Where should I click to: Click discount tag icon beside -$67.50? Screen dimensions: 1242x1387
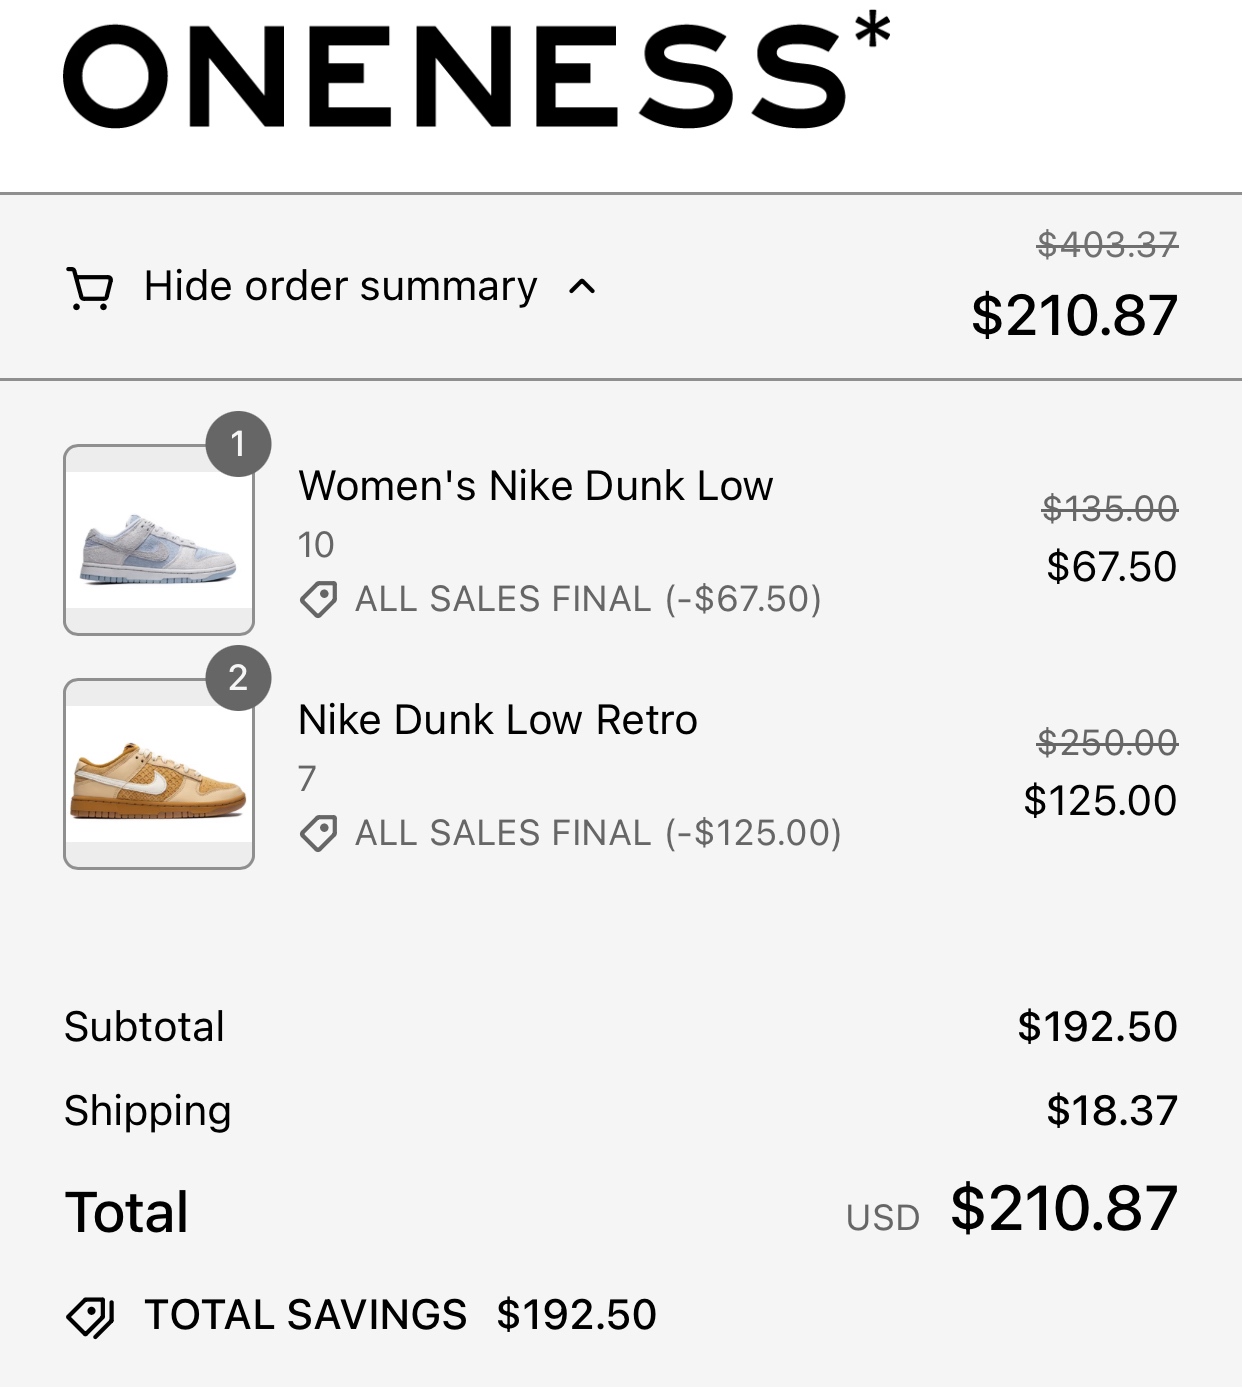(x=318, y=600)
